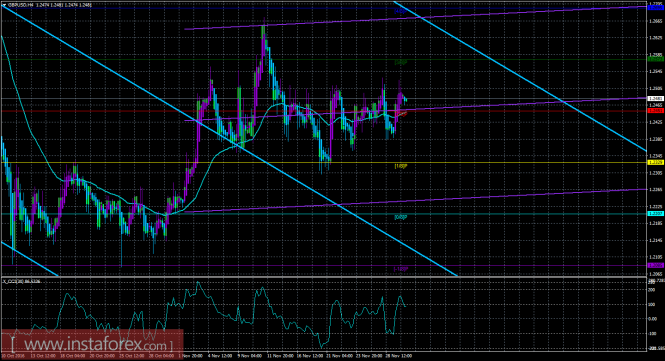Click the 9 Nov 04:00 time axis label
Viewport: 665px width, 361px height.
pyautogui.click(x=249, y=356)
